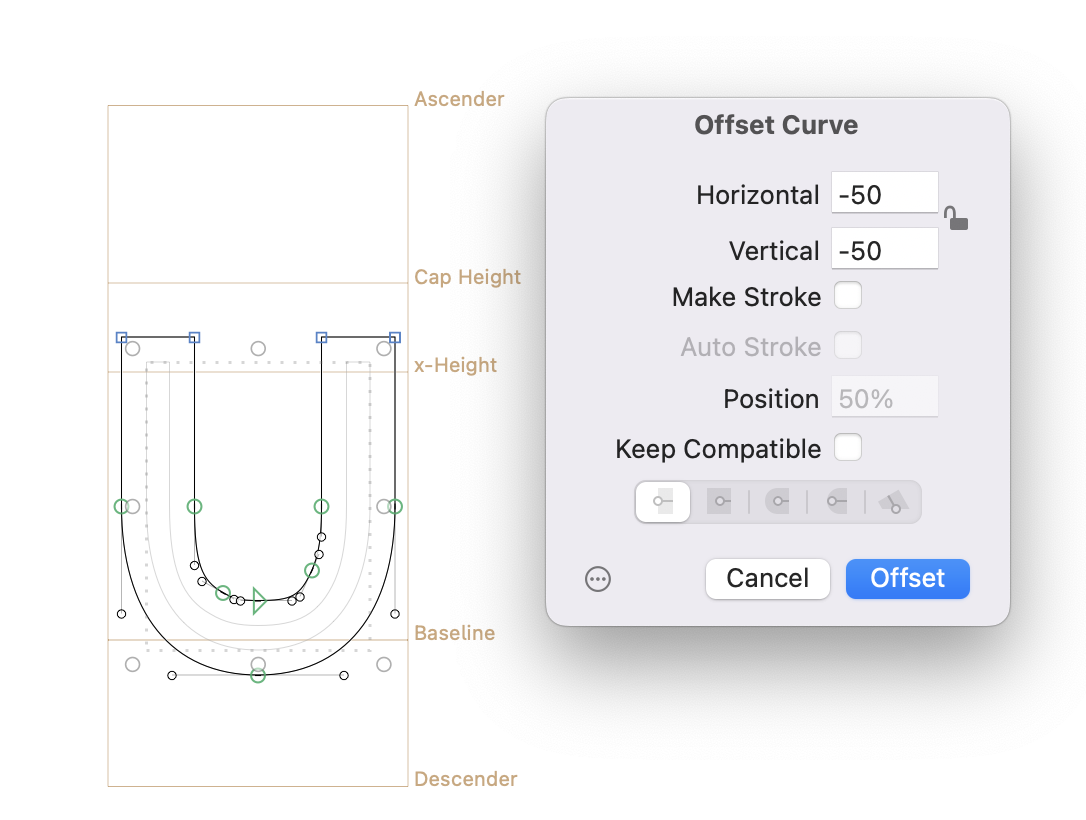1086x820 pixels.
Task: Select the square cap style icon
Action: (719, 502)
